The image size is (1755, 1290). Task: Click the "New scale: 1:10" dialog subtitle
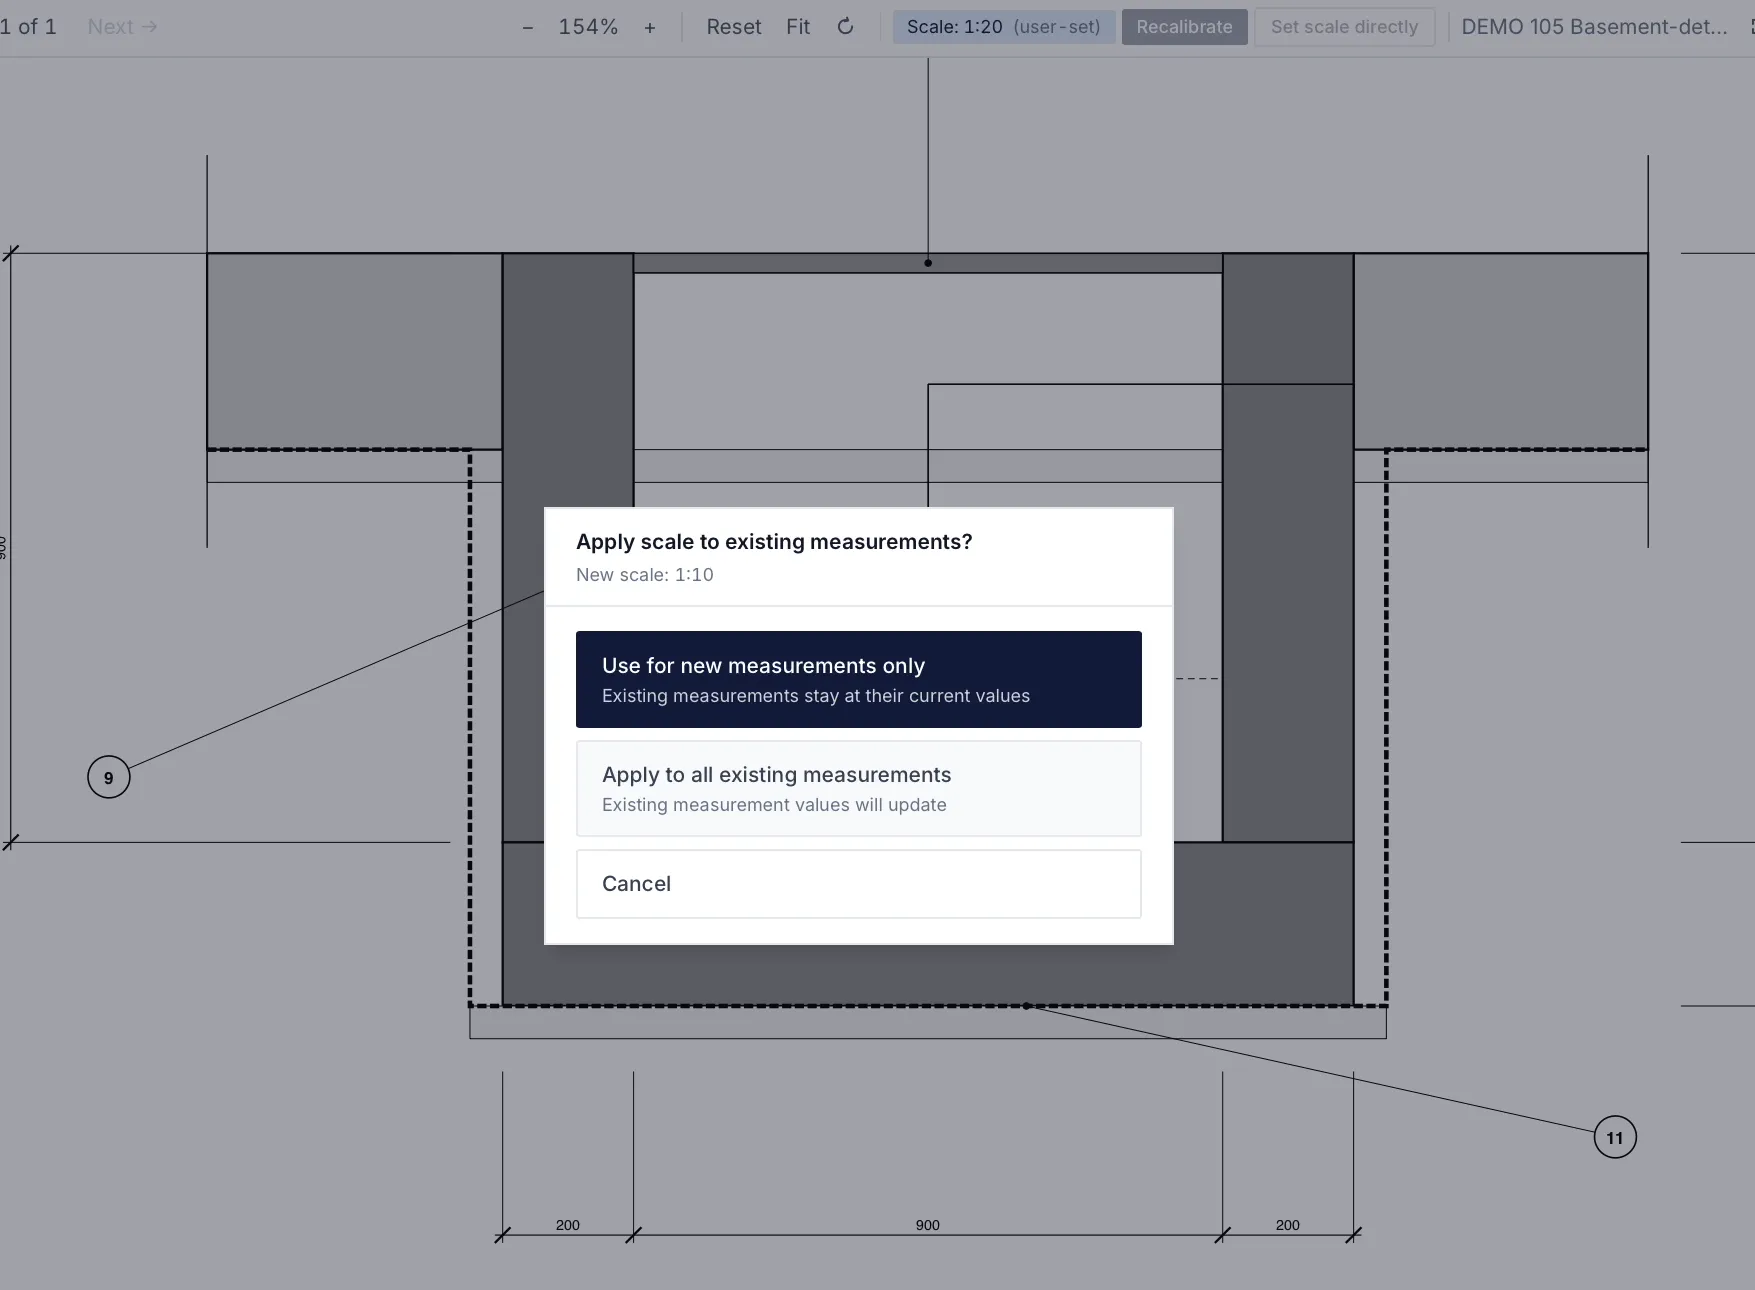645,575
